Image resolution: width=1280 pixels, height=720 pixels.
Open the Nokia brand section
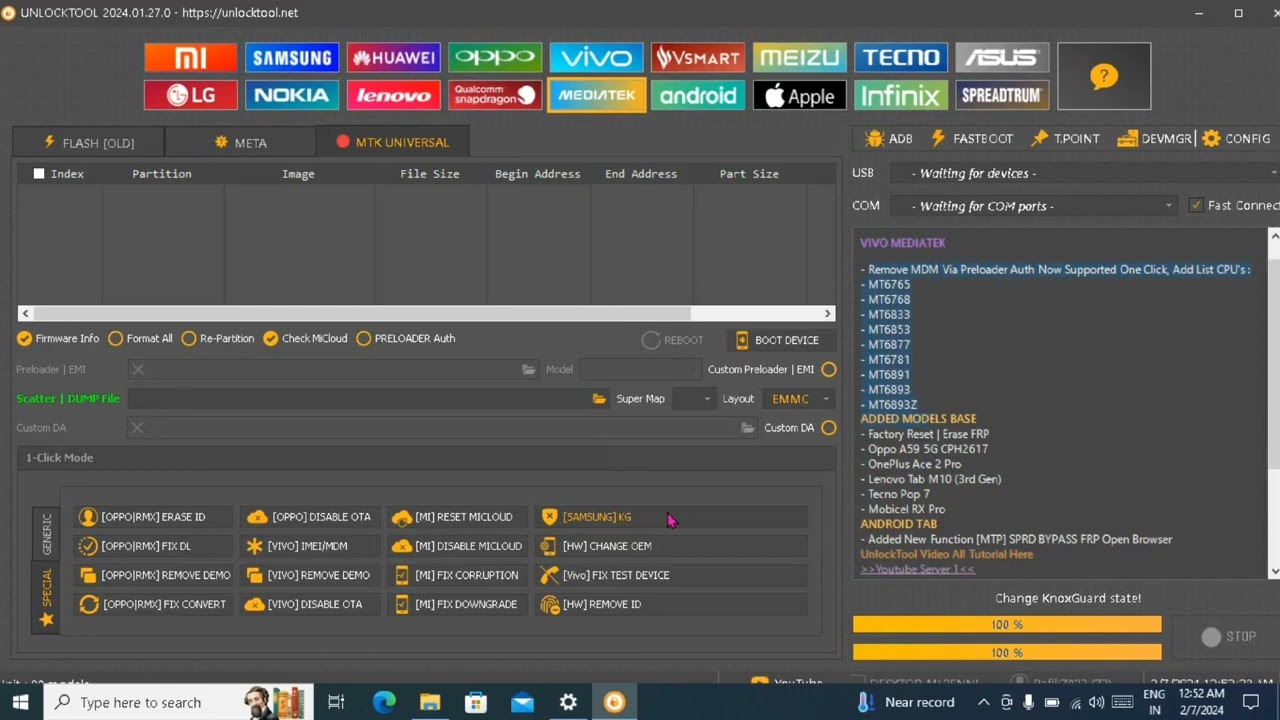coord(292,95)
